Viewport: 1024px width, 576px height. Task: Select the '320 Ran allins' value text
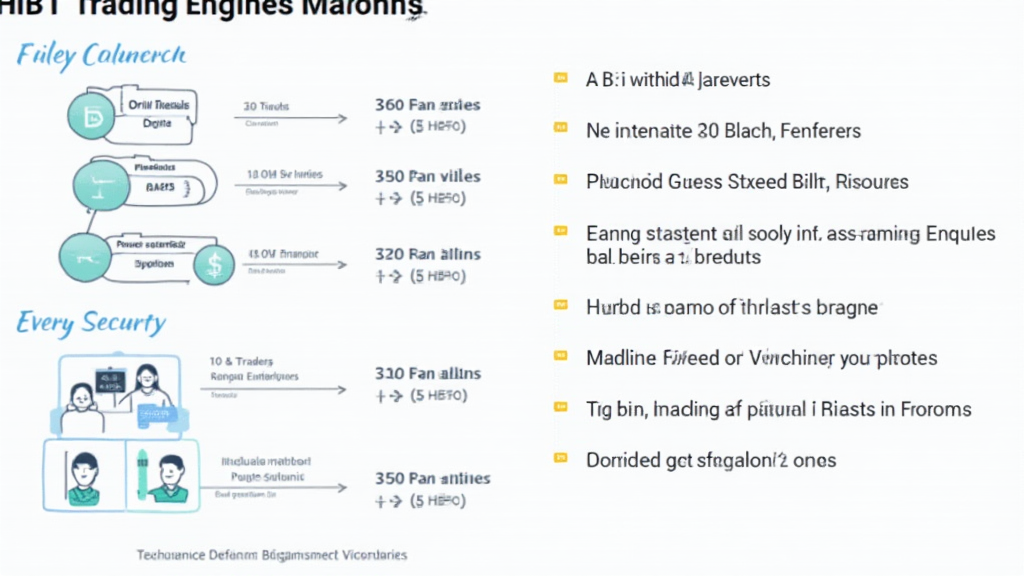click(427, 254)
